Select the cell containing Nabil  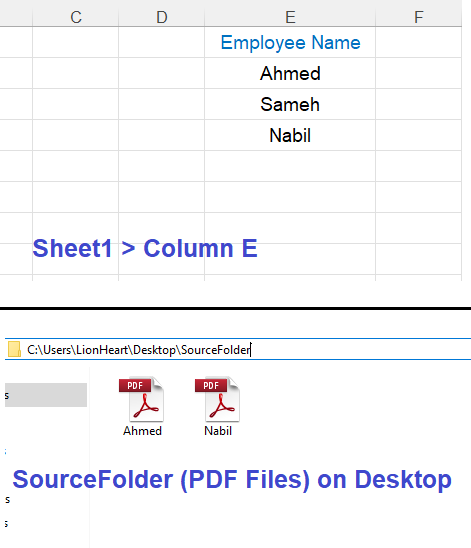pyautogui.click(x=290, y=135)
